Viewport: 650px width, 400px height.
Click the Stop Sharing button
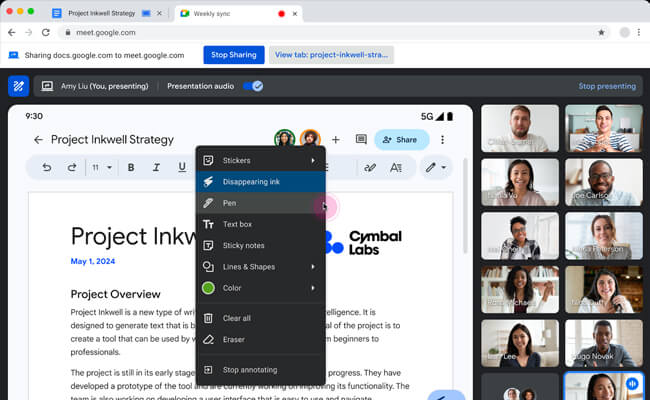[234, 55]
